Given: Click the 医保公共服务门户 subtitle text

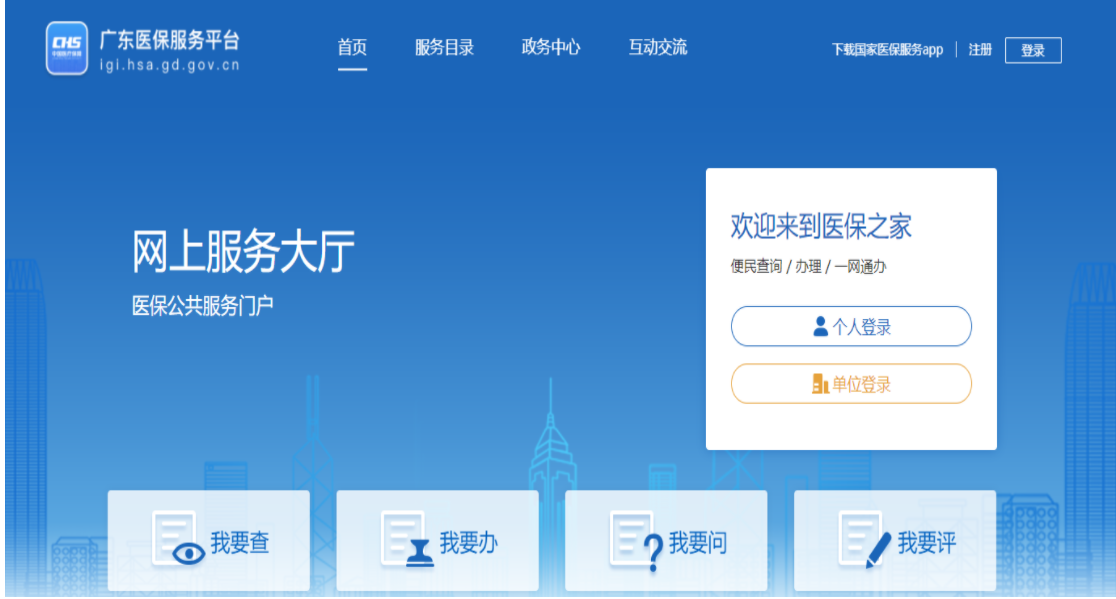Looking at the screenshot, I should tap(202, 306).
